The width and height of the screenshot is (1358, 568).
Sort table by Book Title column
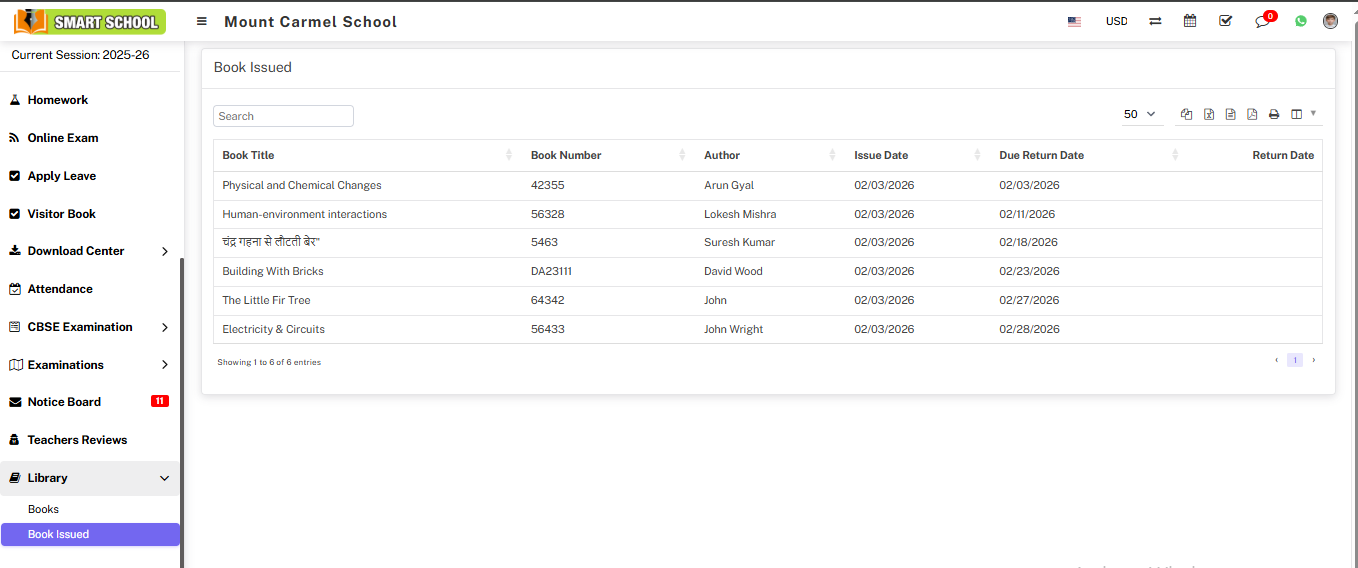coord(249,155)
